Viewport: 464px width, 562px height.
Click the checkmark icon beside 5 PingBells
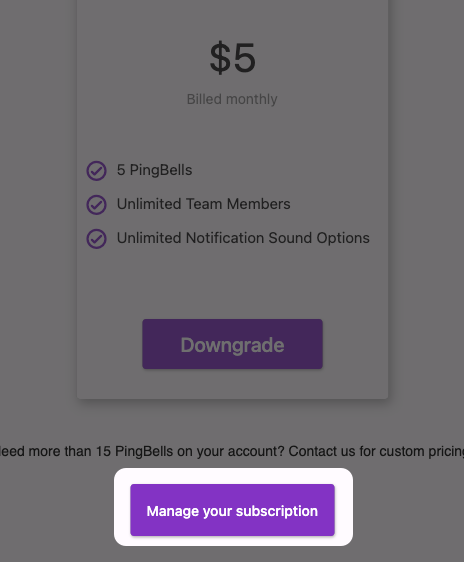96,171
